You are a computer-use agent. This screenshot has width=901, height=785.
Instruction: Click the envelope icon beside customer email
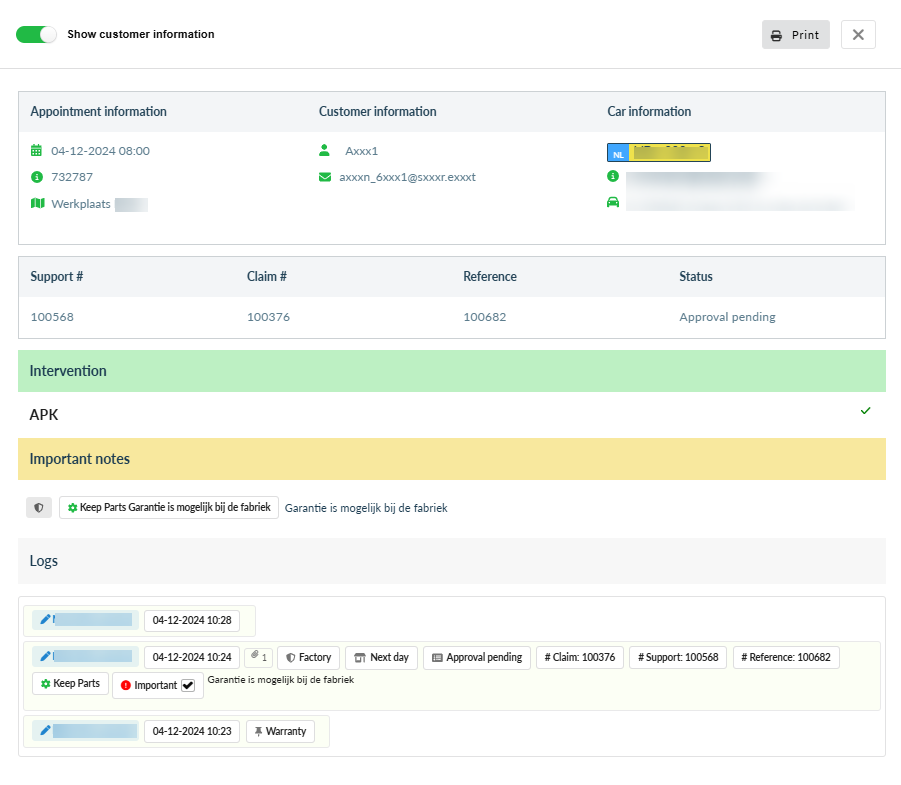click(324, 177)
